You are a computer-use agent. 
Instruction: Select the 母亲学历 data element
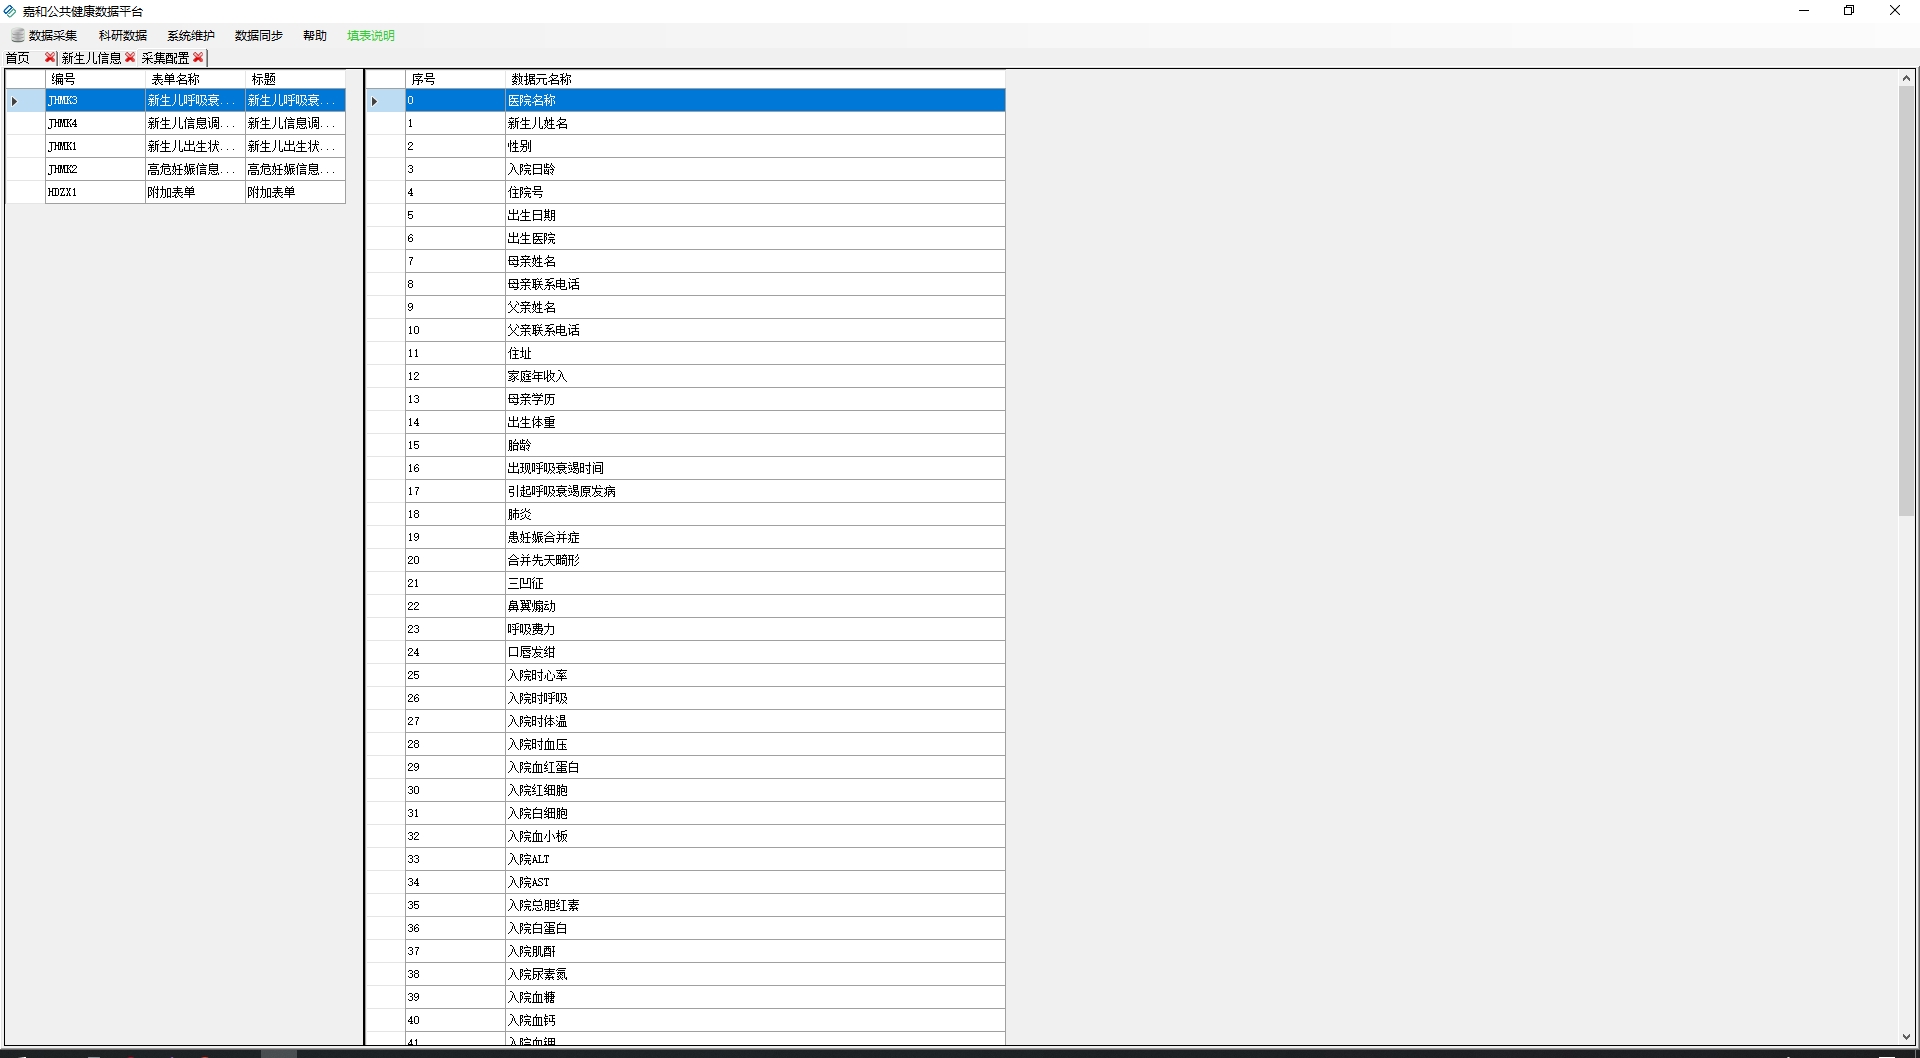click(755, 399)
